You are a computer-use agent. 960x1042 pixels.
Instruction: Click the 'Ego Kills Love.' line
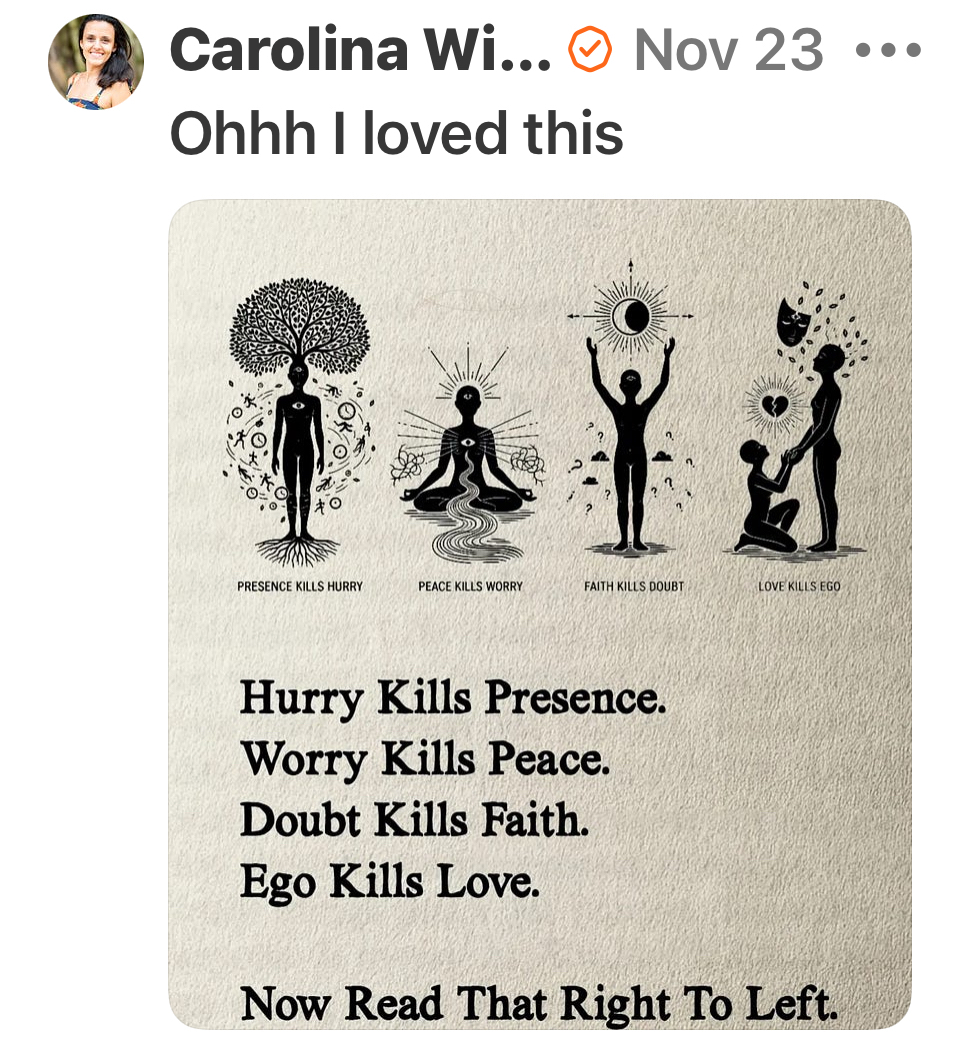(389, 882)
